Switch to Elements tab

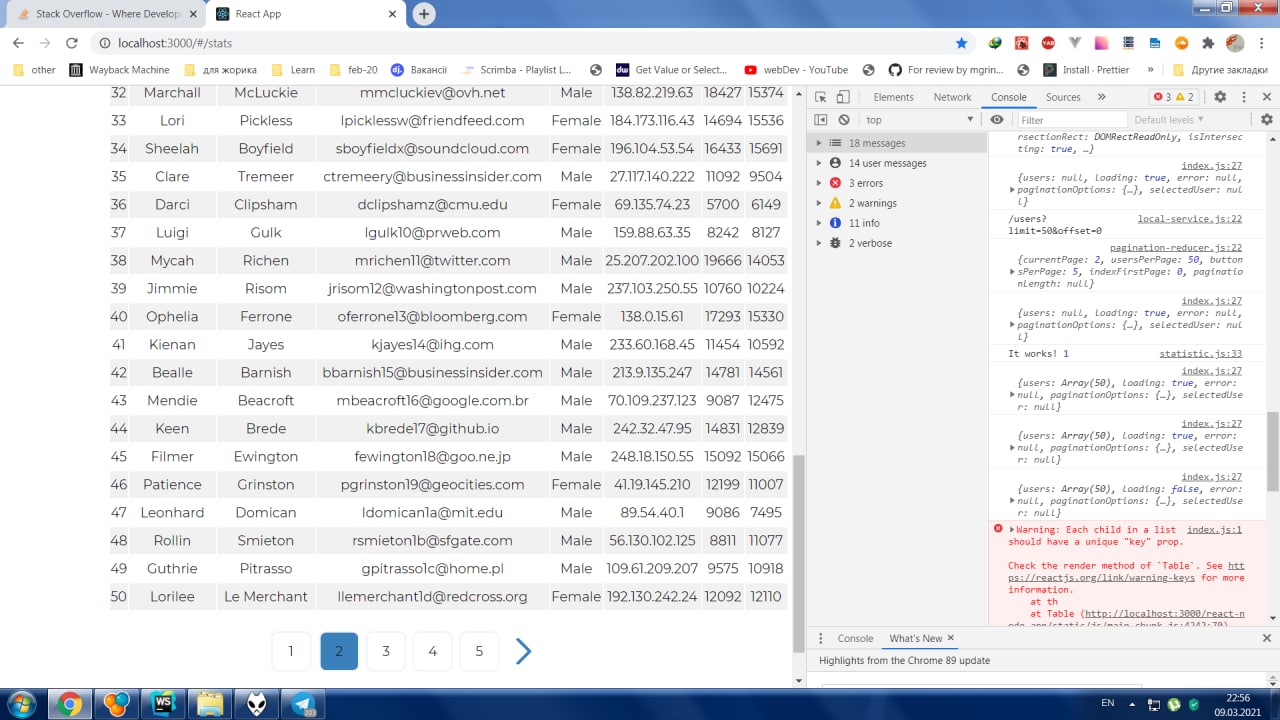(893, 97)
